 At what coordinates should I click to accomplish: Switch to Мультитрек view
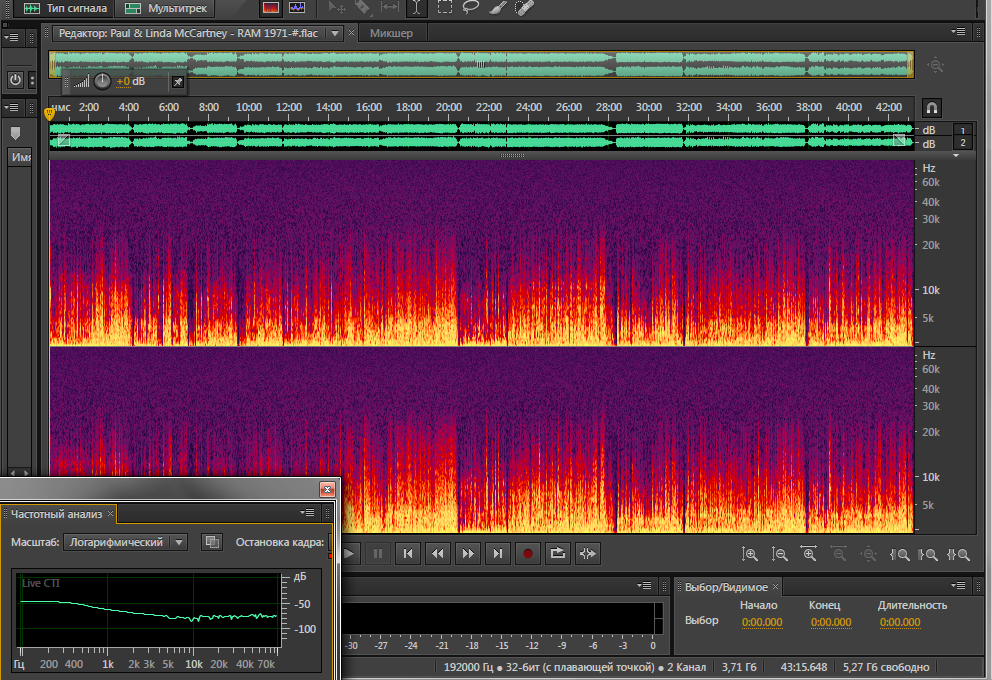166,8
